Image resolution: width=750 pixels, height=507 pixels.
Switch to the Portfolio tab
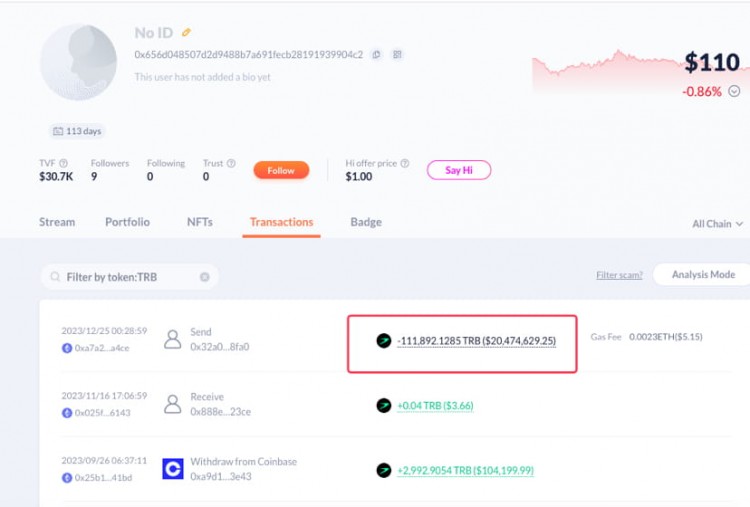click(127, 222)
